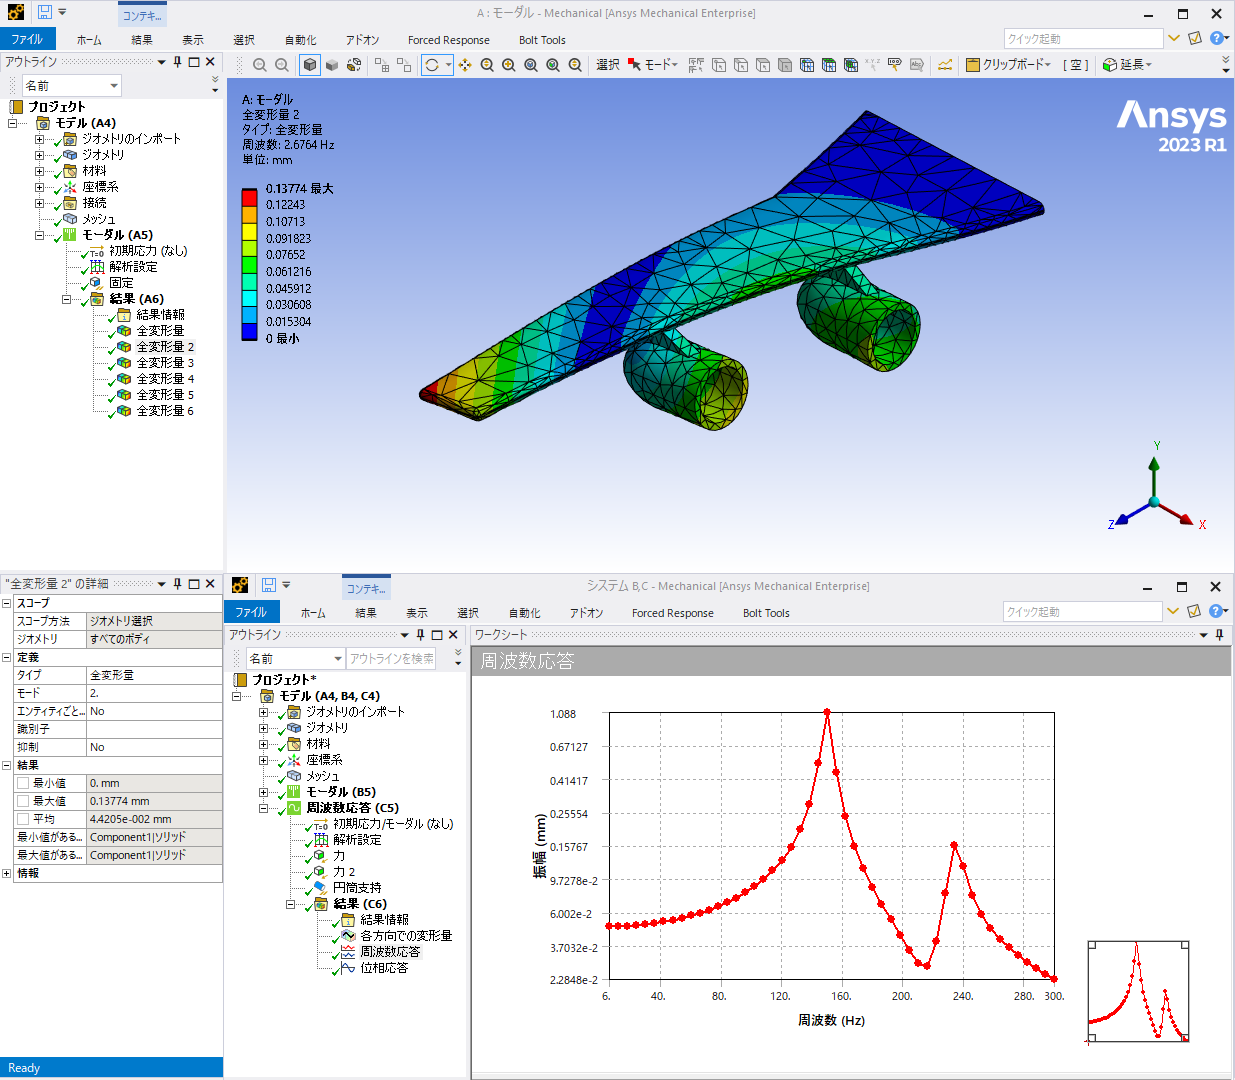Open Forced Response tab in top window
The height and width of the screenshot is (1080, 1235).
pos(448,40)
